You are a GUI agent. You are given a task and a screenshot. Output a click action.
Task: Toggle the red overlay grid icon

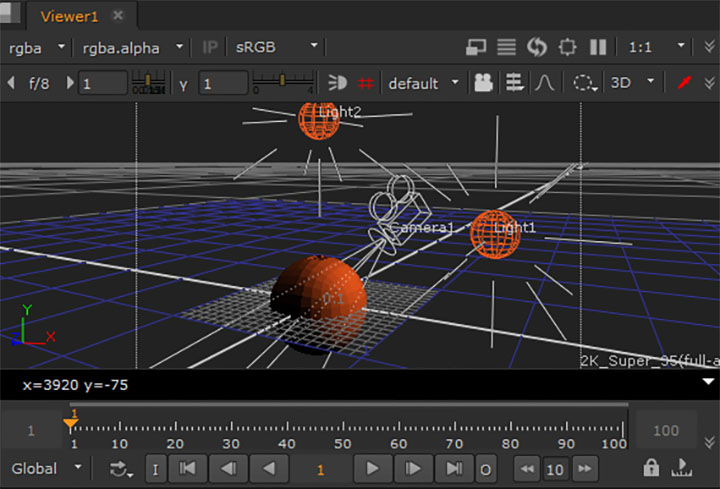click(366, 83)
